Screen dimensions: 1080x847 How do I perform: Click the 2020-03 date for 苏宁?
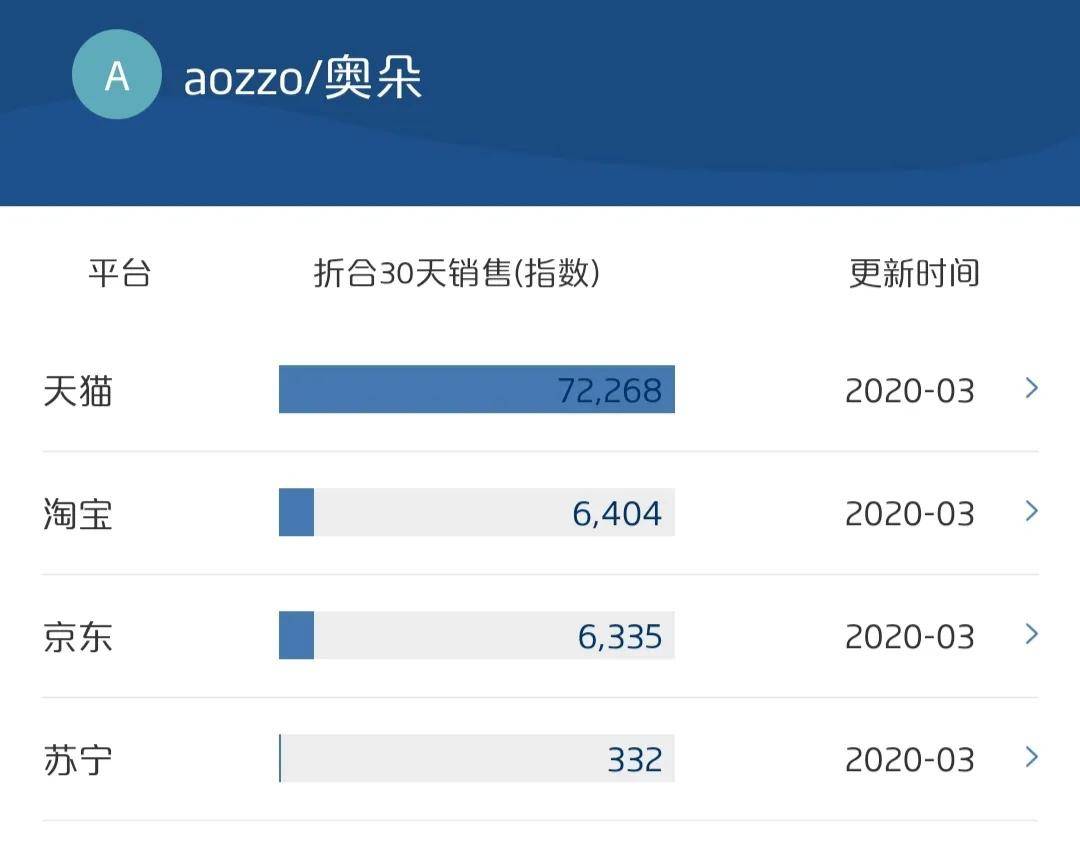909,759
